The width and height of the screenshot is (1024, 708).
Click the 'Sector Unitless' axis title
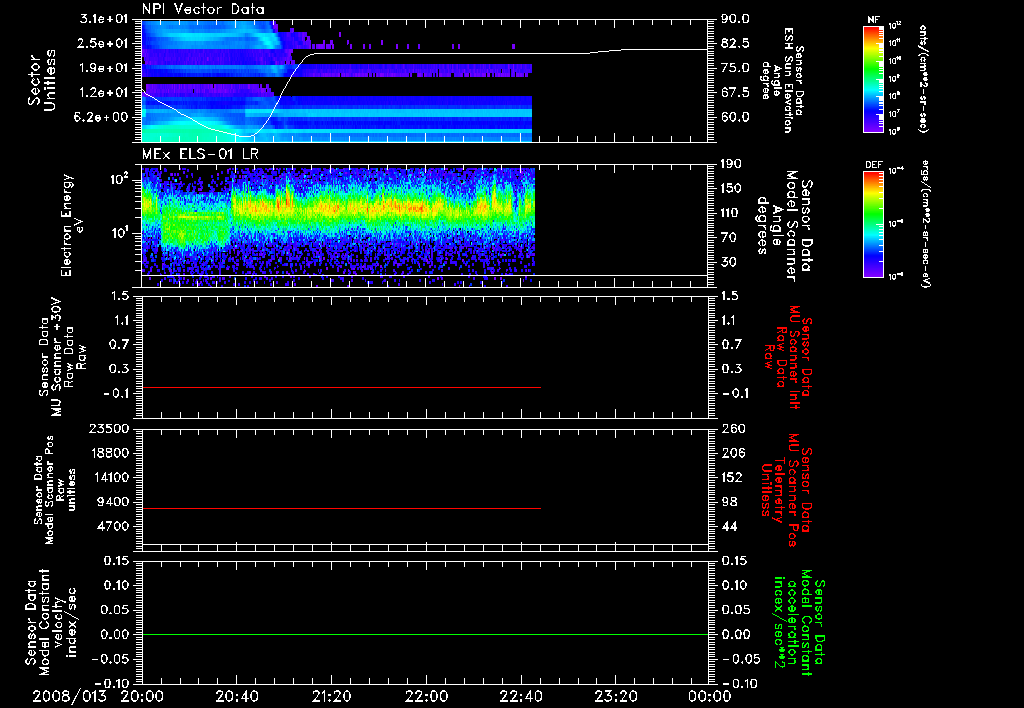click(42, 80)
